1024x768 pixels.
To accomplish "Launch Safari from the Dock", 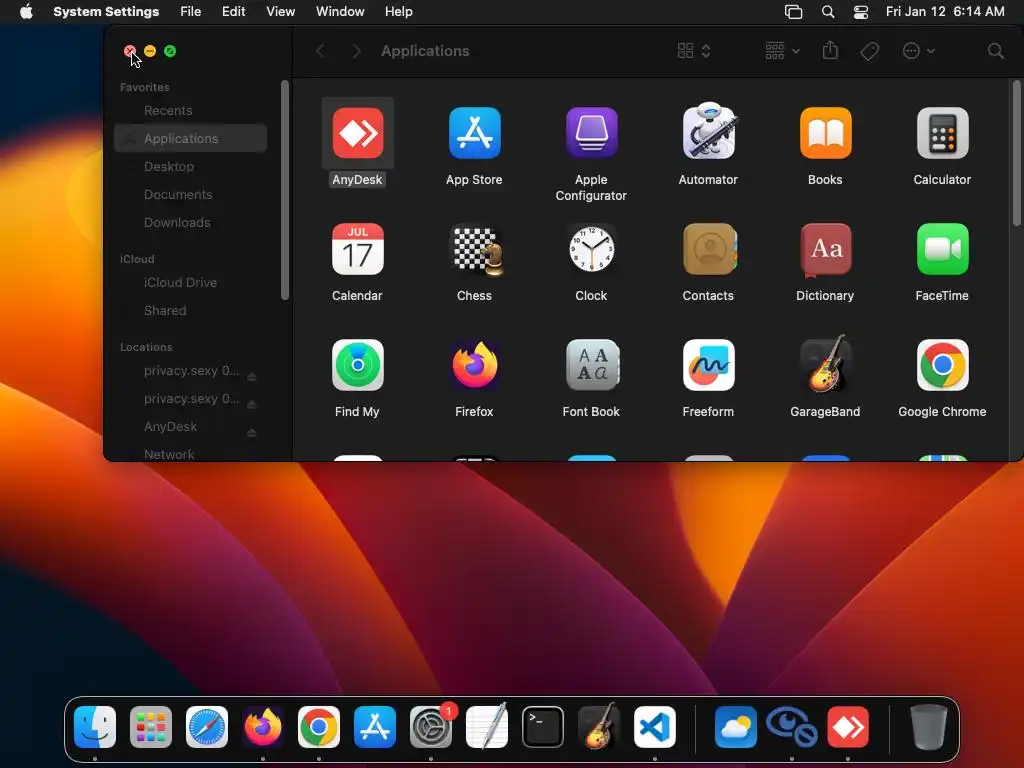I will coord(207,727).
